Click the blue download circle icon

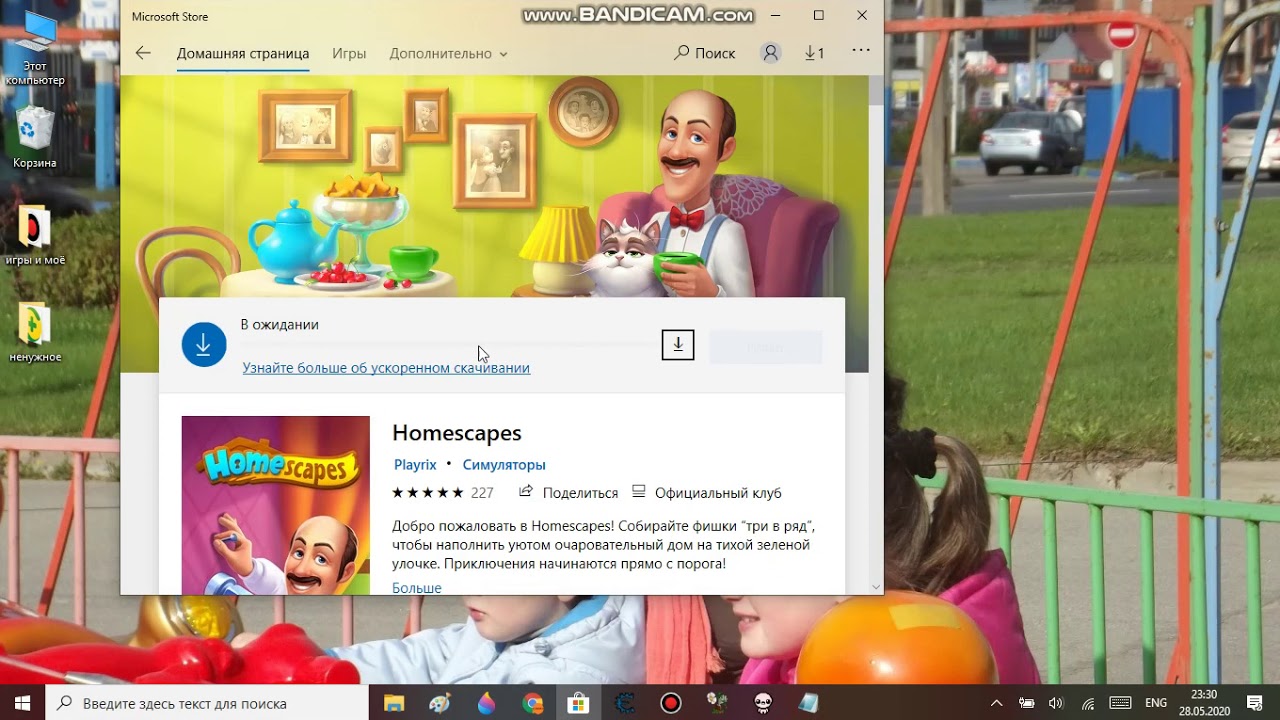(x=204, y=345)
